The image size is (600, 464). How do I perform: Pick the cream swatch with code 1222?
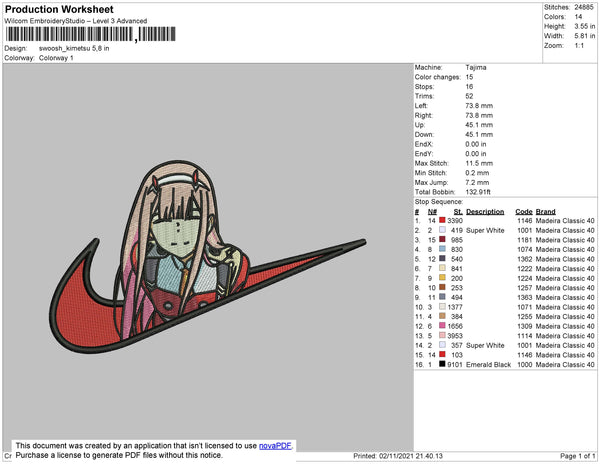tap(442, 268)
